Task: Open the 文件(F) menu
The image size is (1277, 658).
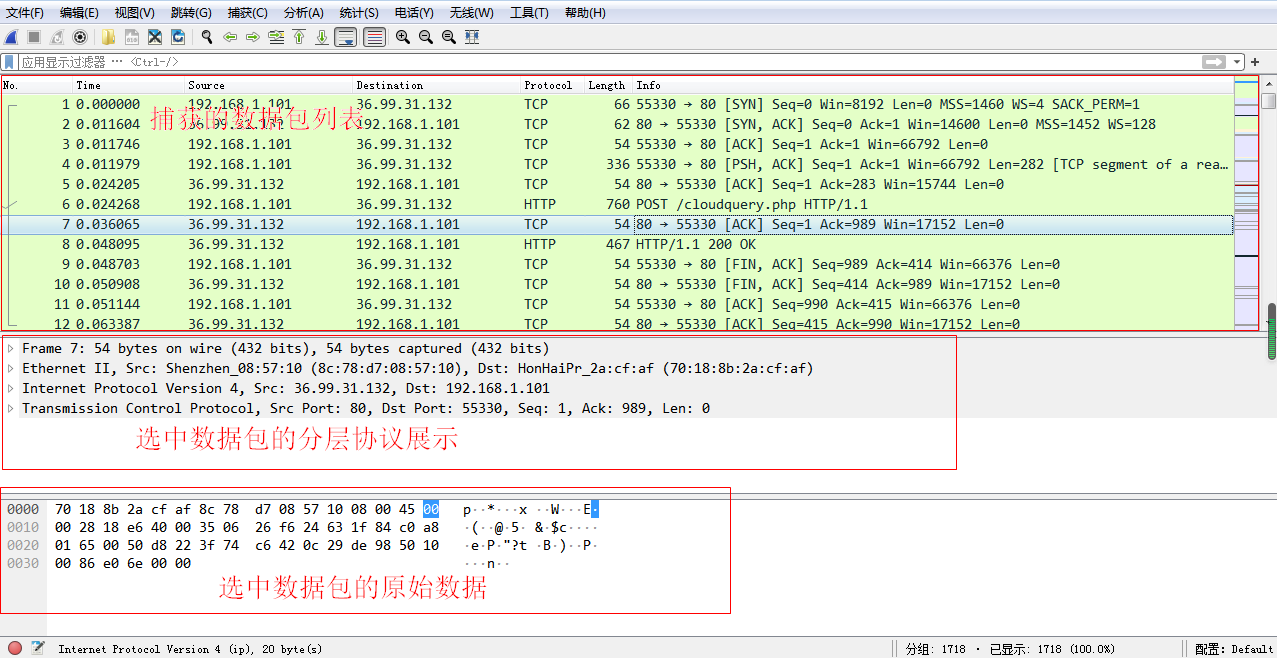Action: 25,13
